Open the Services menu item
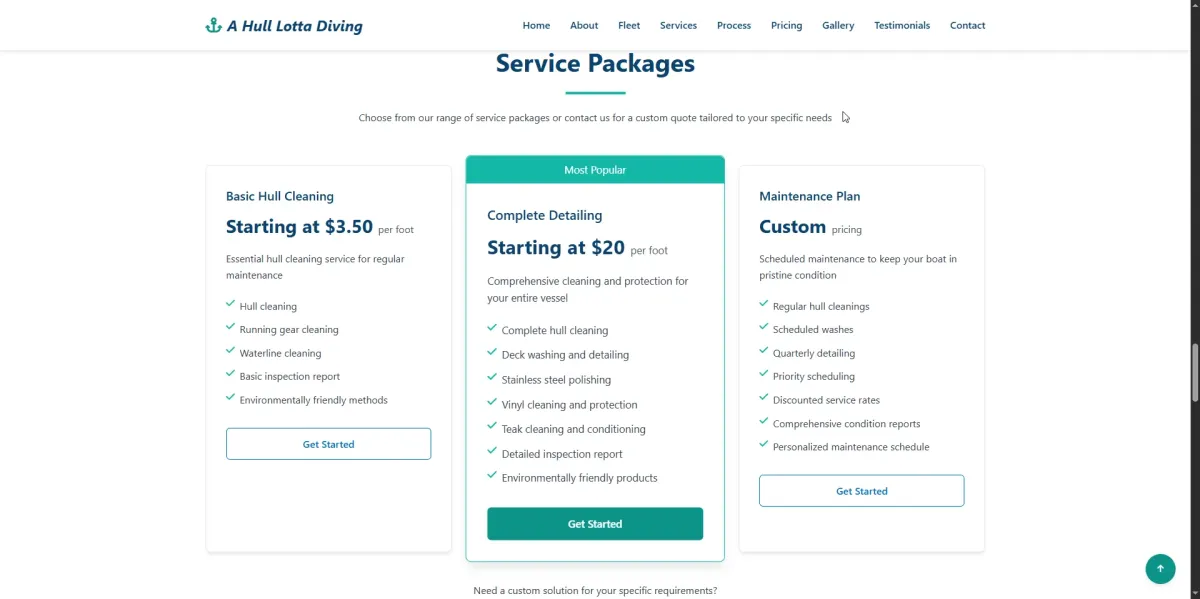1200x599 pixels. [678, 26]
